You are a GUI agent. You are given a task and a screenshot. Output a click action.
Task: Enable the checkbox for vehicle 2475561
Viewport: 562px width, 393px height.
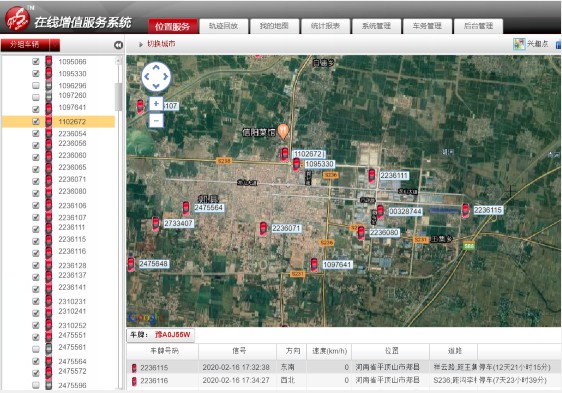point(36,348)
